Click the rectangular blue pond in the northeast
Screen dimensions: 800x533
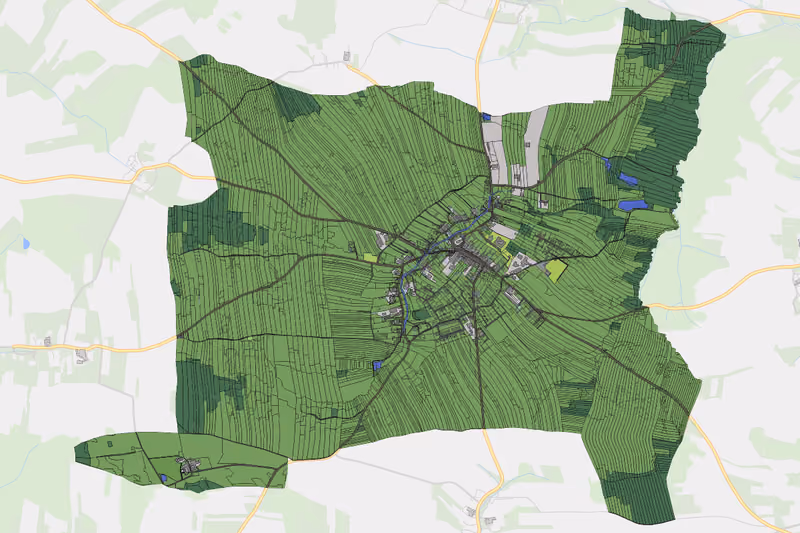[x=633, y=205]
